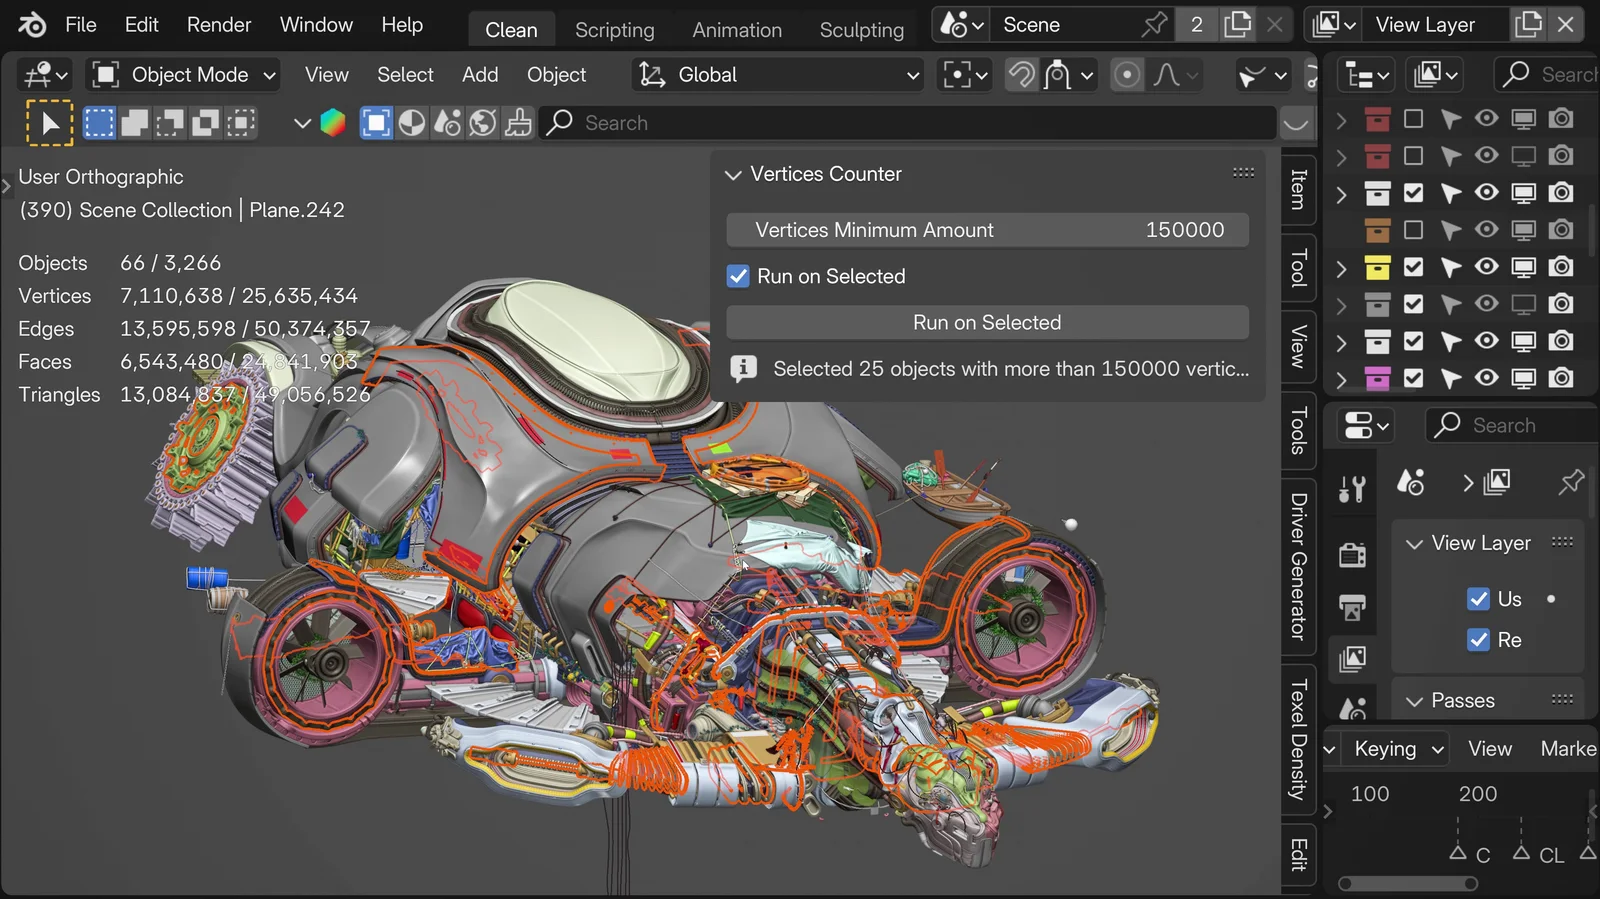
Task: Disable render camera icon for pink collection
Action: (x=1561, y=378)
